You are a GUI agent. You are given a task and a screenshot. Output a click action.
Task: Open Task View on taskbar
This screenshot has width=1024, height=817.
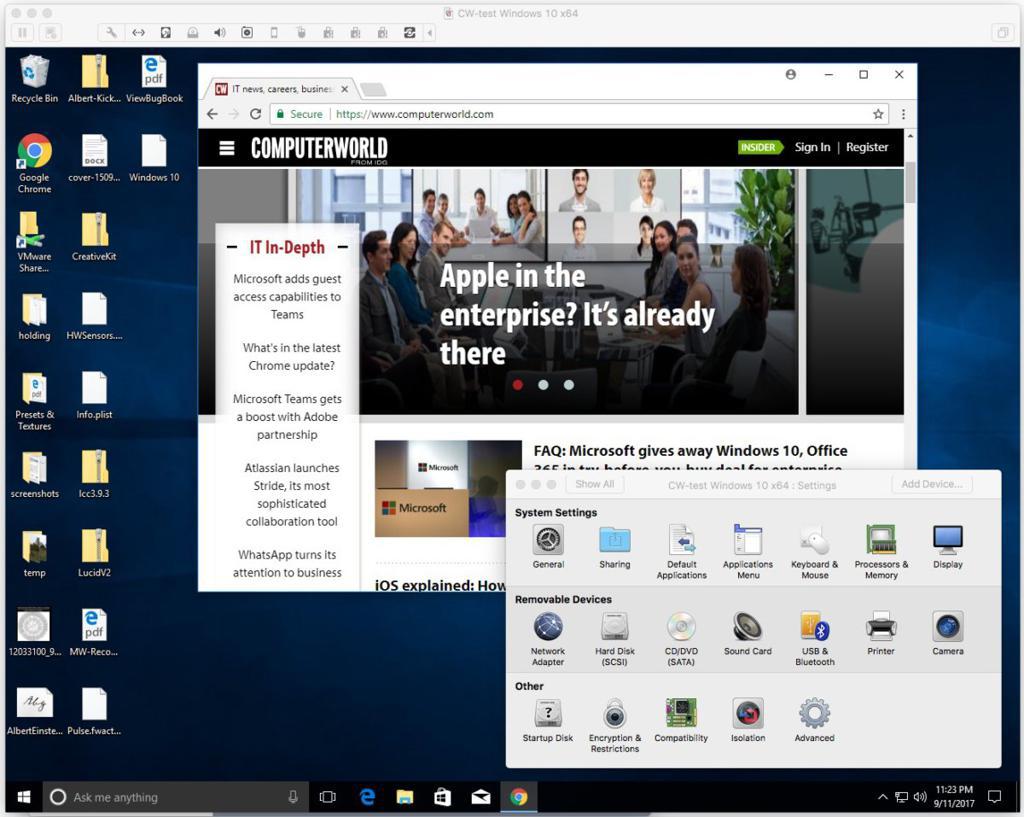[328, 797]
